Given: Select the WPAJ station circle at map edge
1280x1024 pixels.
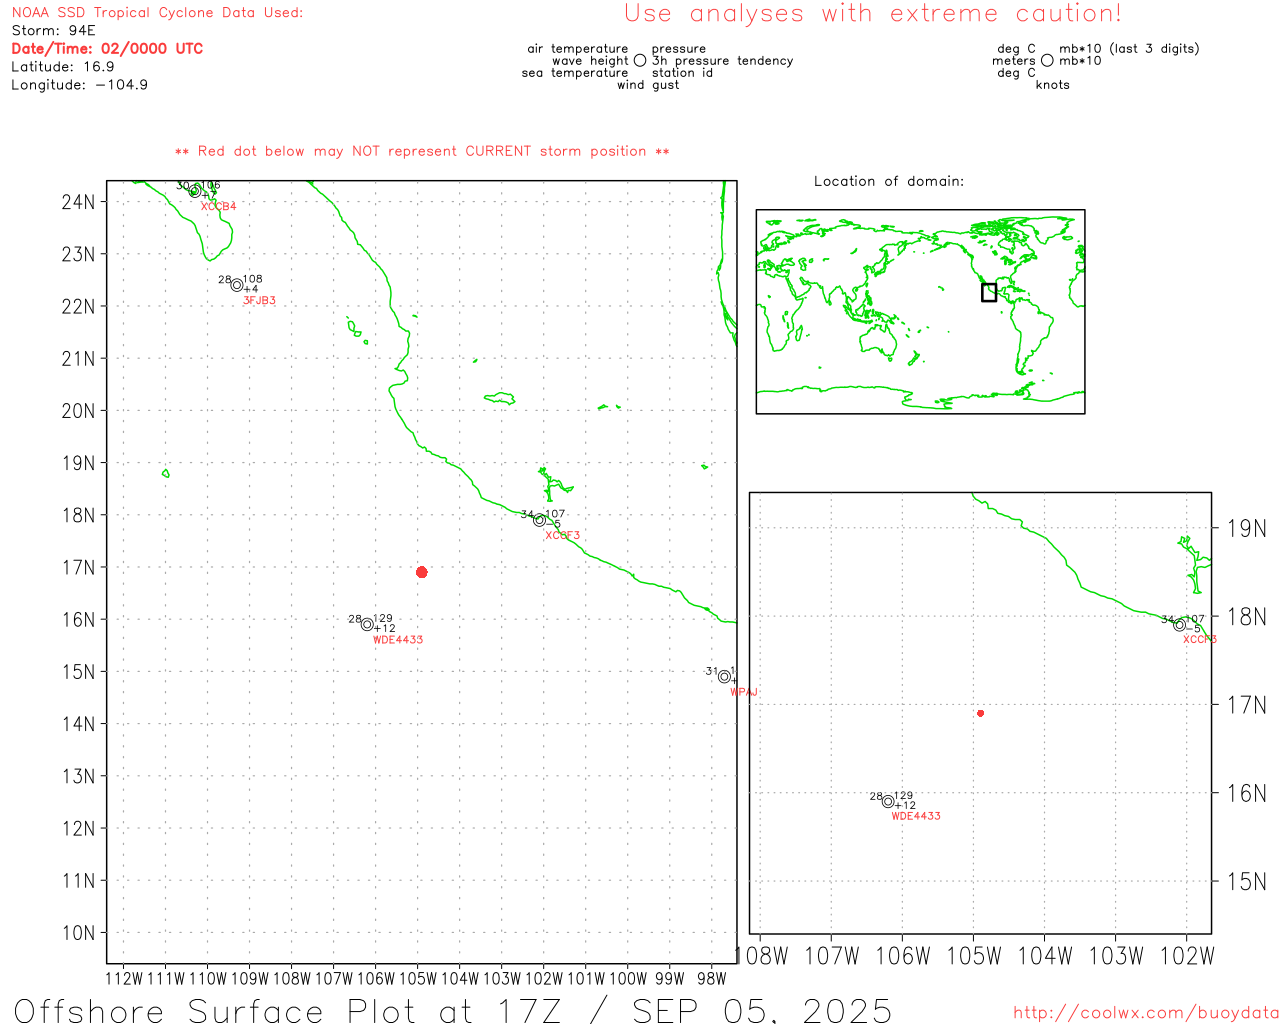Looking at the screenshot, I should (x=725, y=677).
